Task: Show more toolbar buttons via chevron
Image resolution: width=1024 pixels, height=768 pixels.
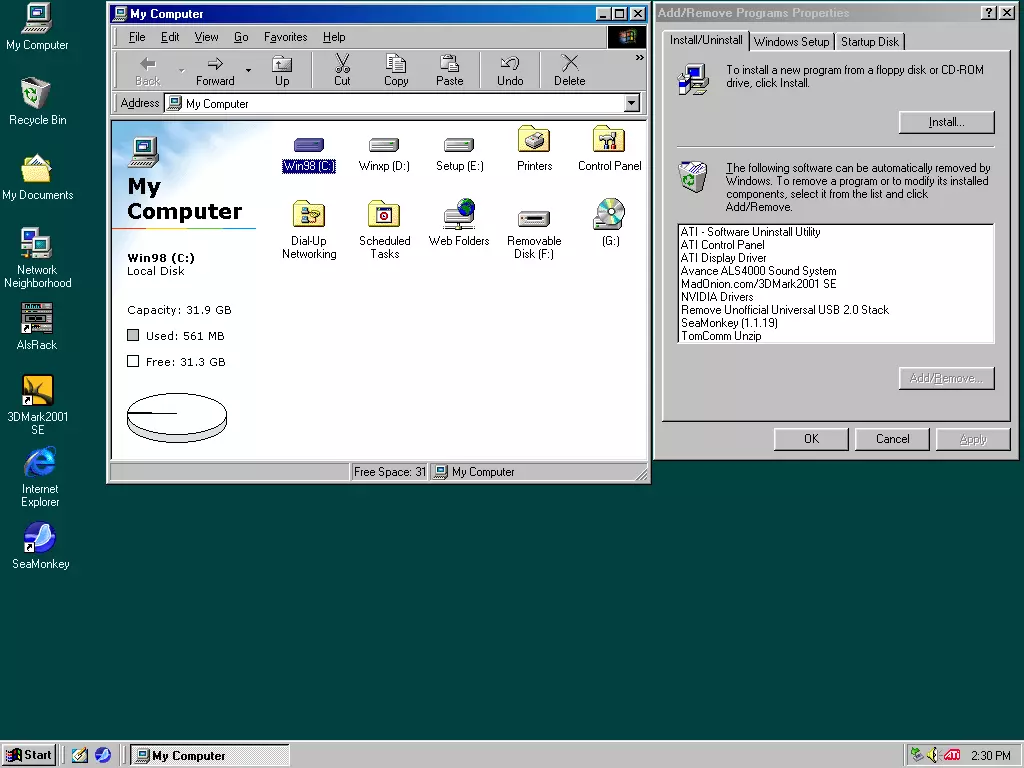Action: [639, 58]
